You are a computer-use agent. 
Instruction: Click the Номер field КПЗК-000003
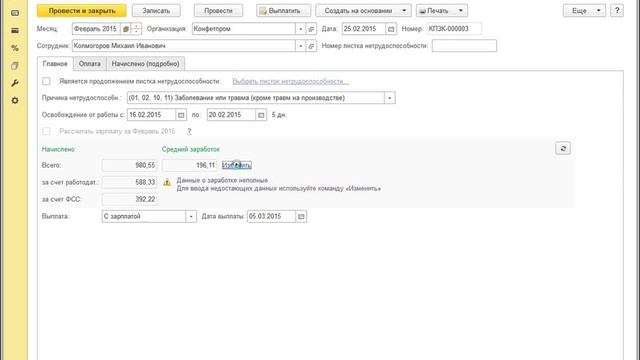pyautogui.click(x=454, y=29)
